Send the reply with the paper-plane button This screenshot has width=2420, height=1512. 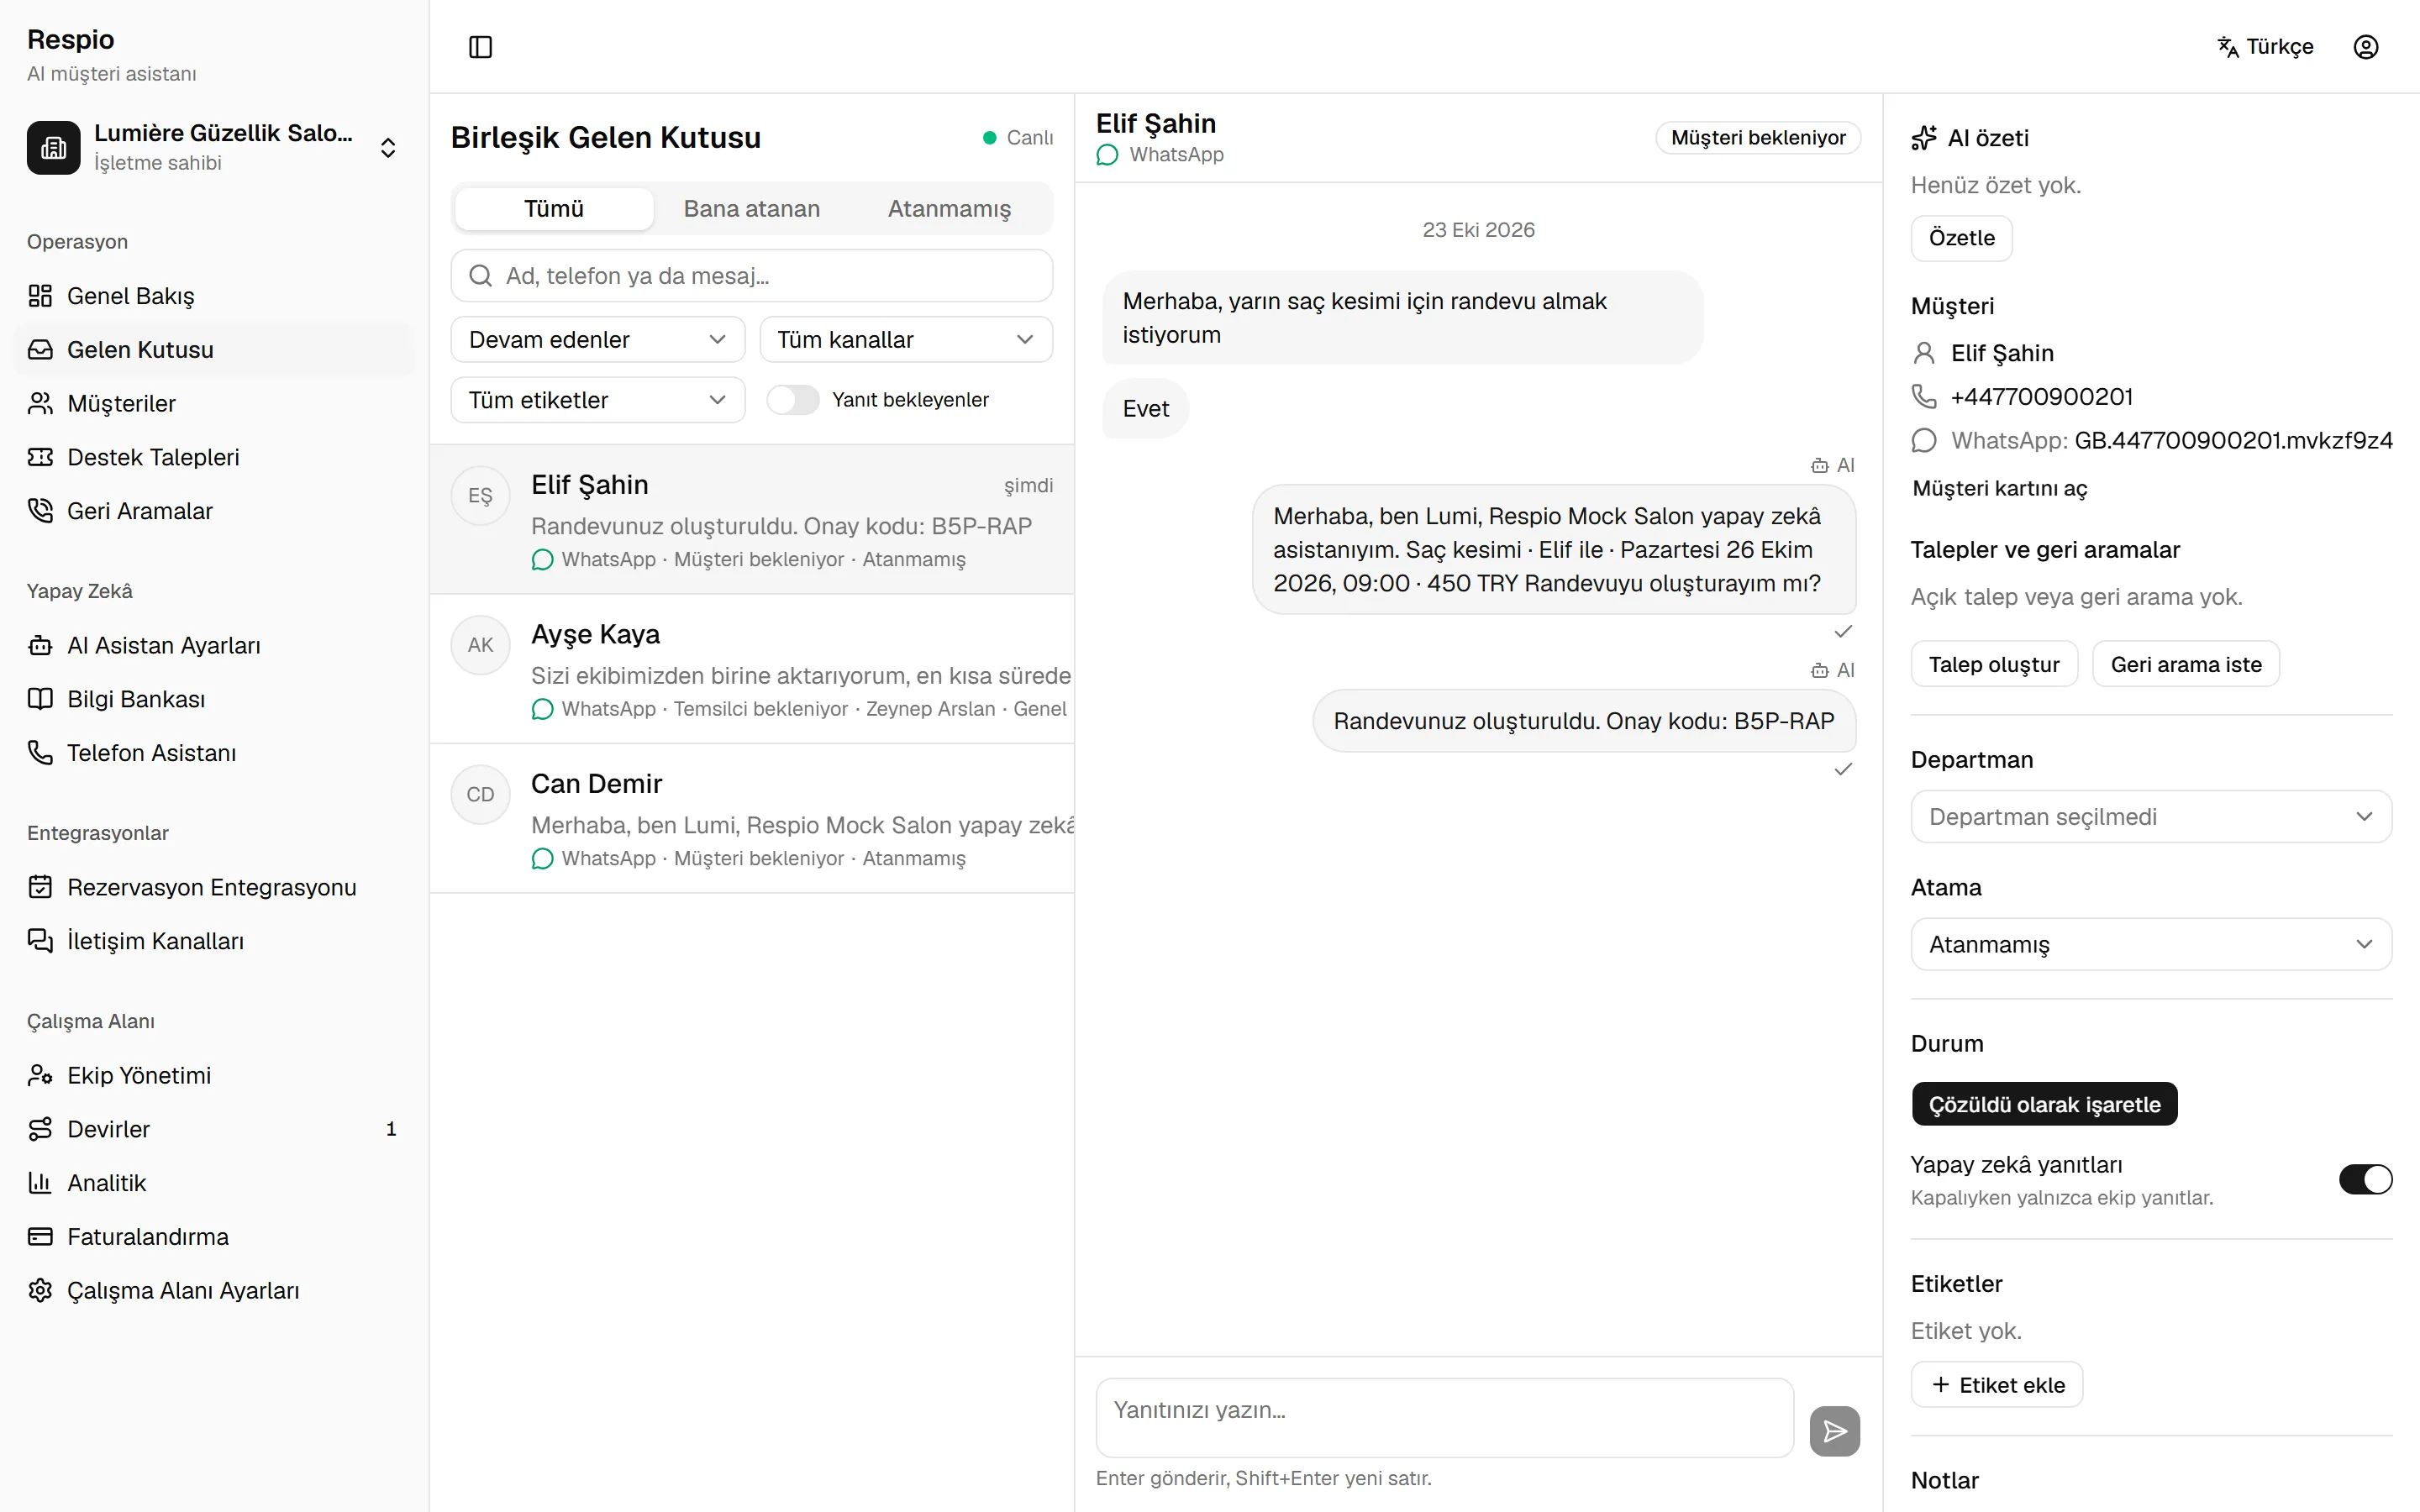[1834, 1431]
